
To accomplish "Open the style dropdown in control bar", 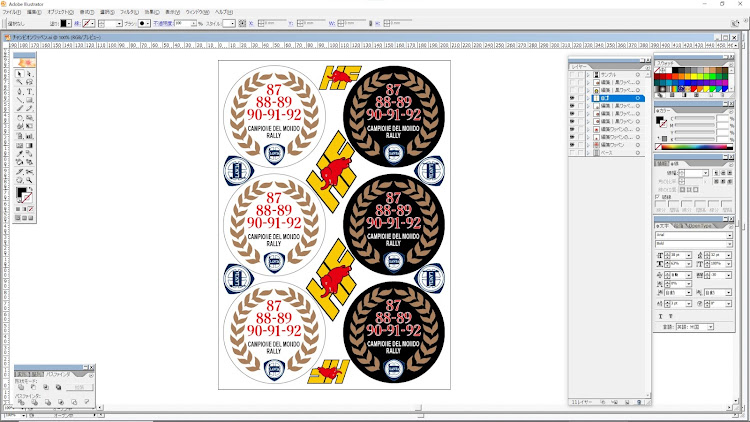I will (232, 23).
